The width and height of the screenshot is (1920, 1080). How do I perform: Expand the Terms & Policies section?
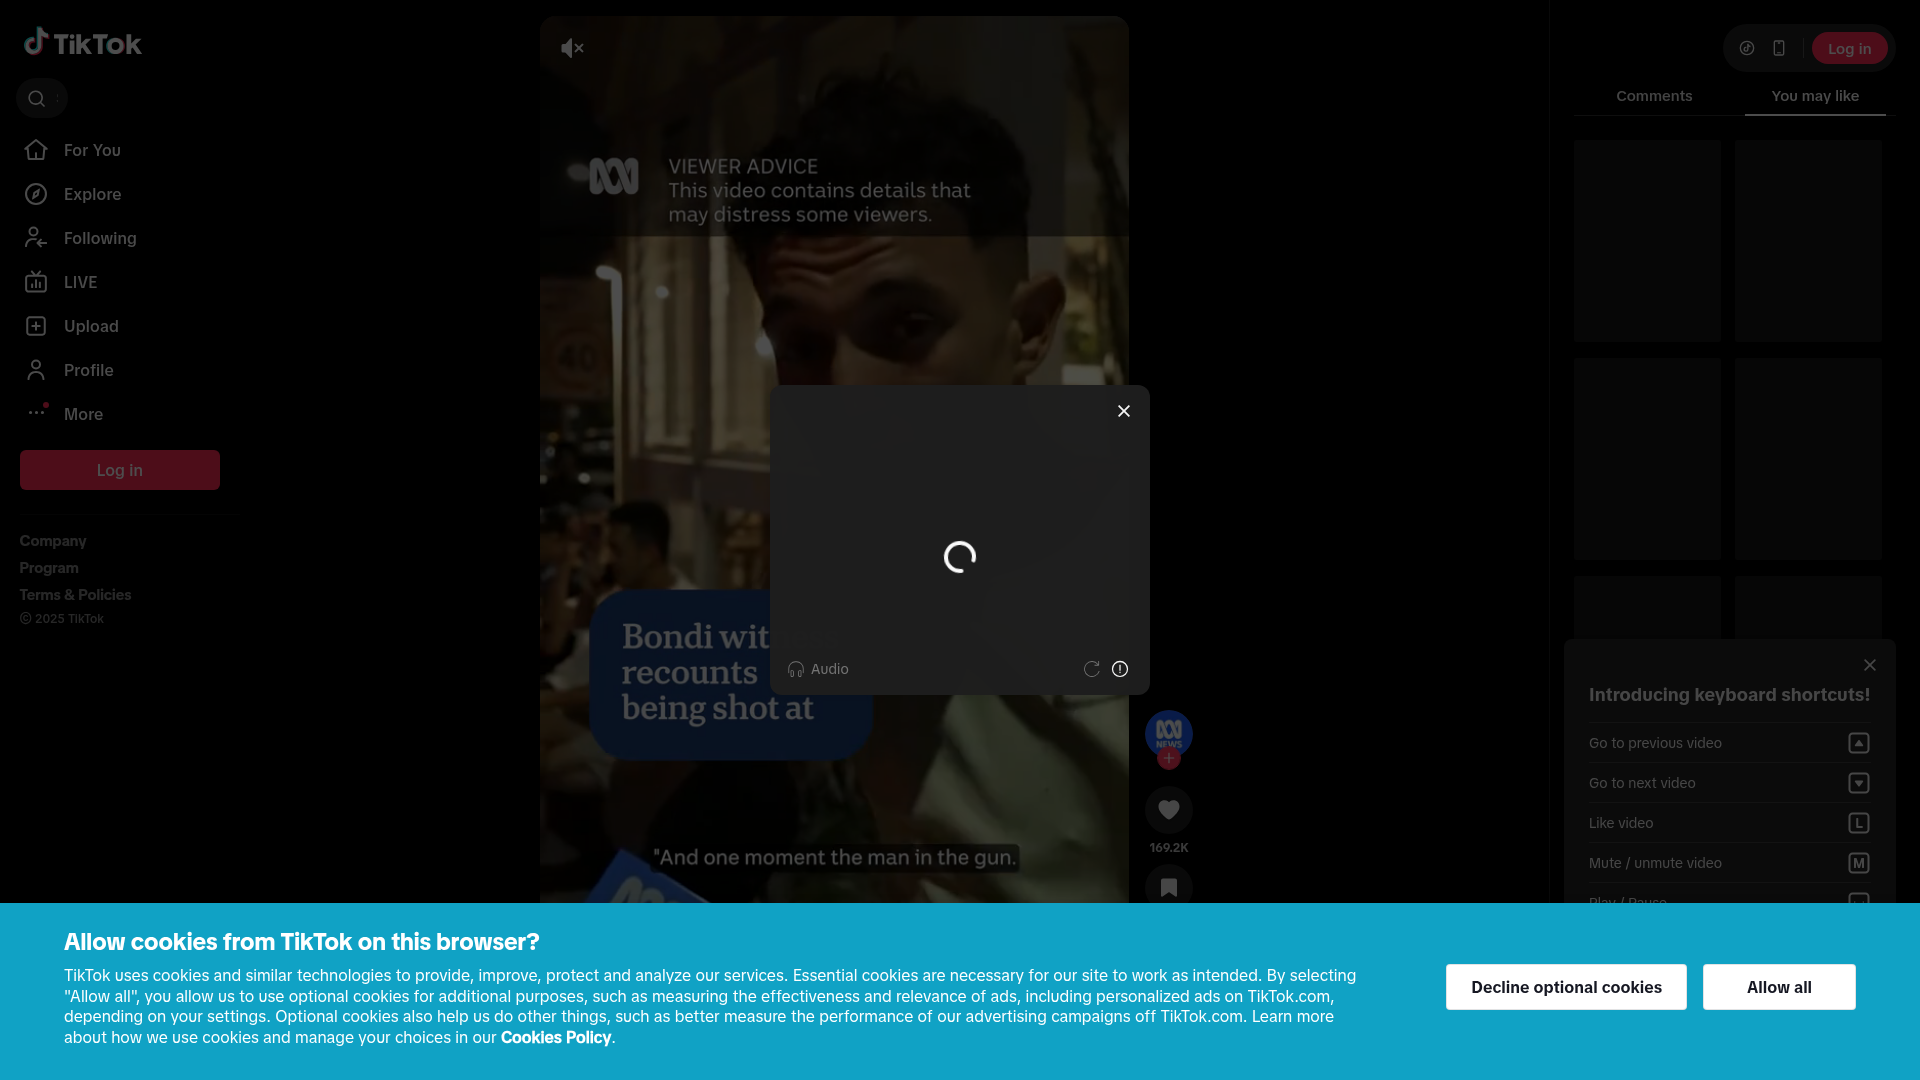pyautogui.click(x=75, y=595)
